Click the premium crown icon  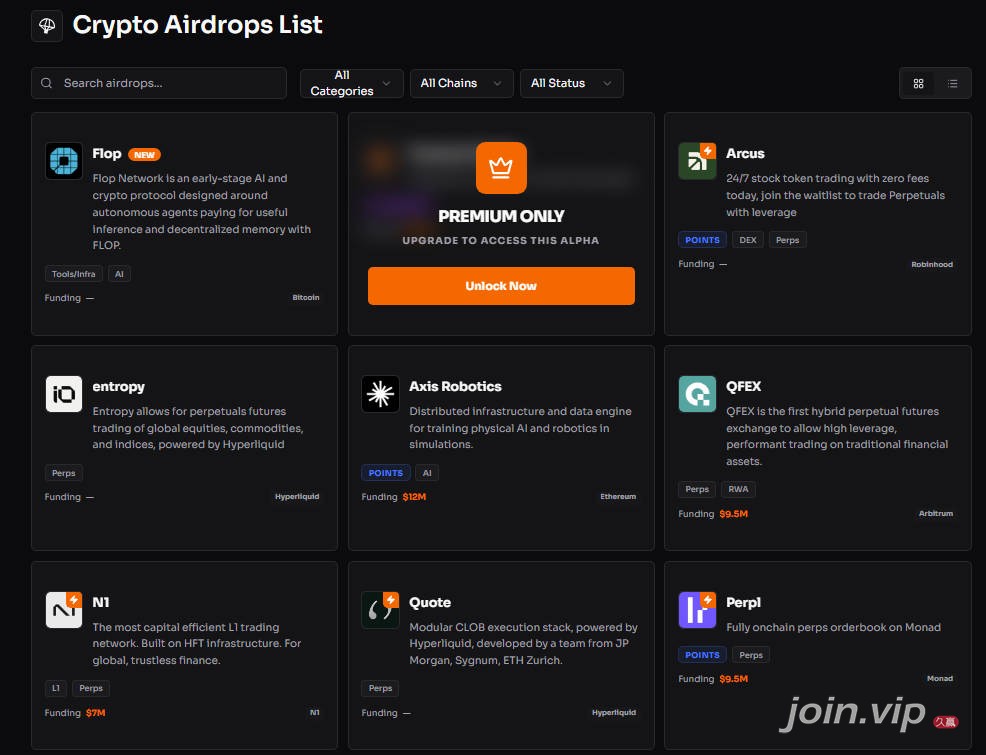click(x=501, y=168)
